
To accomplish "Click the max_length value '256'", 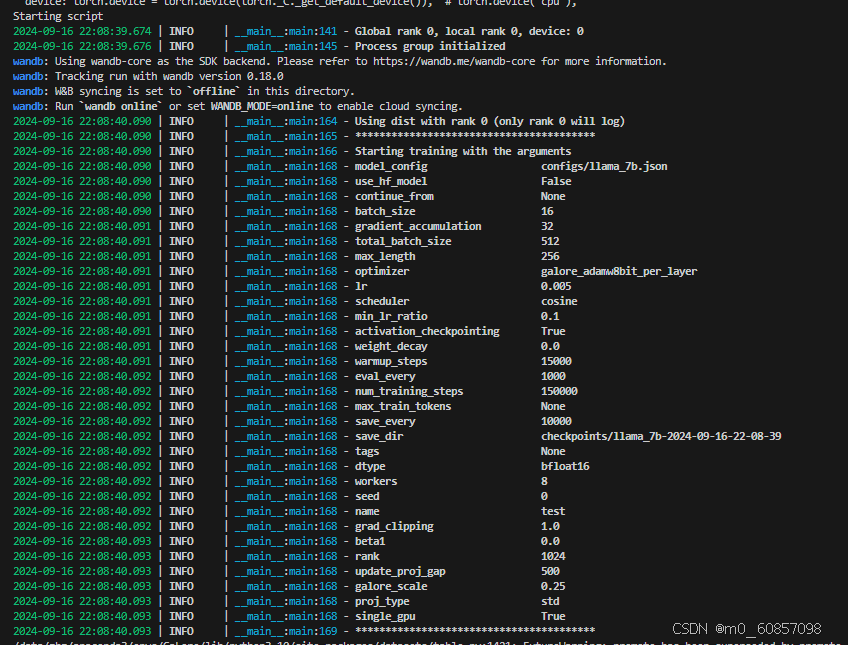I will point(550,256).
